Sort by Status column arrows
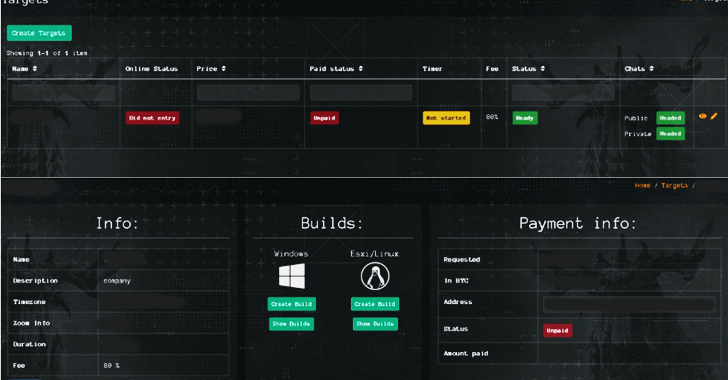 click(x=543, y=69)
